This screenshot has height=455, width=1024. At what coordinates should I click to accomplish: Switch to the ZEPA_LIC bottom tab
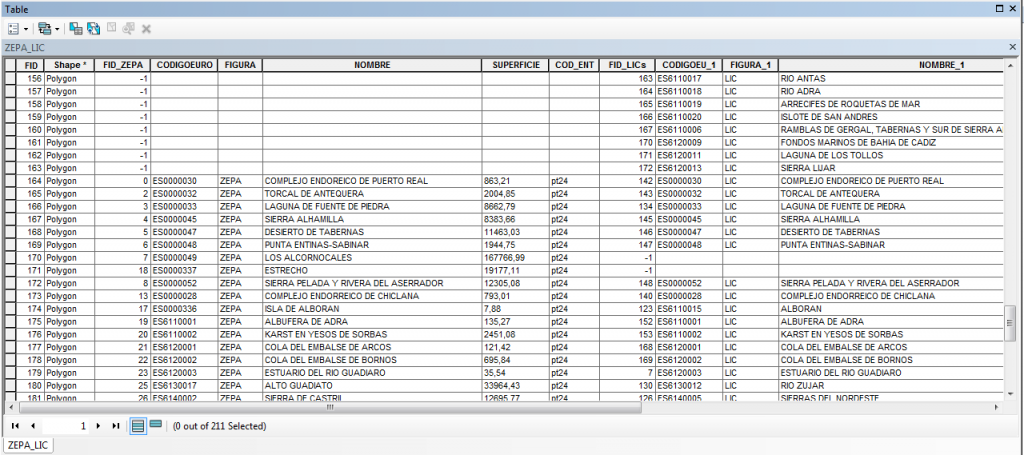[x=28, y=444]
